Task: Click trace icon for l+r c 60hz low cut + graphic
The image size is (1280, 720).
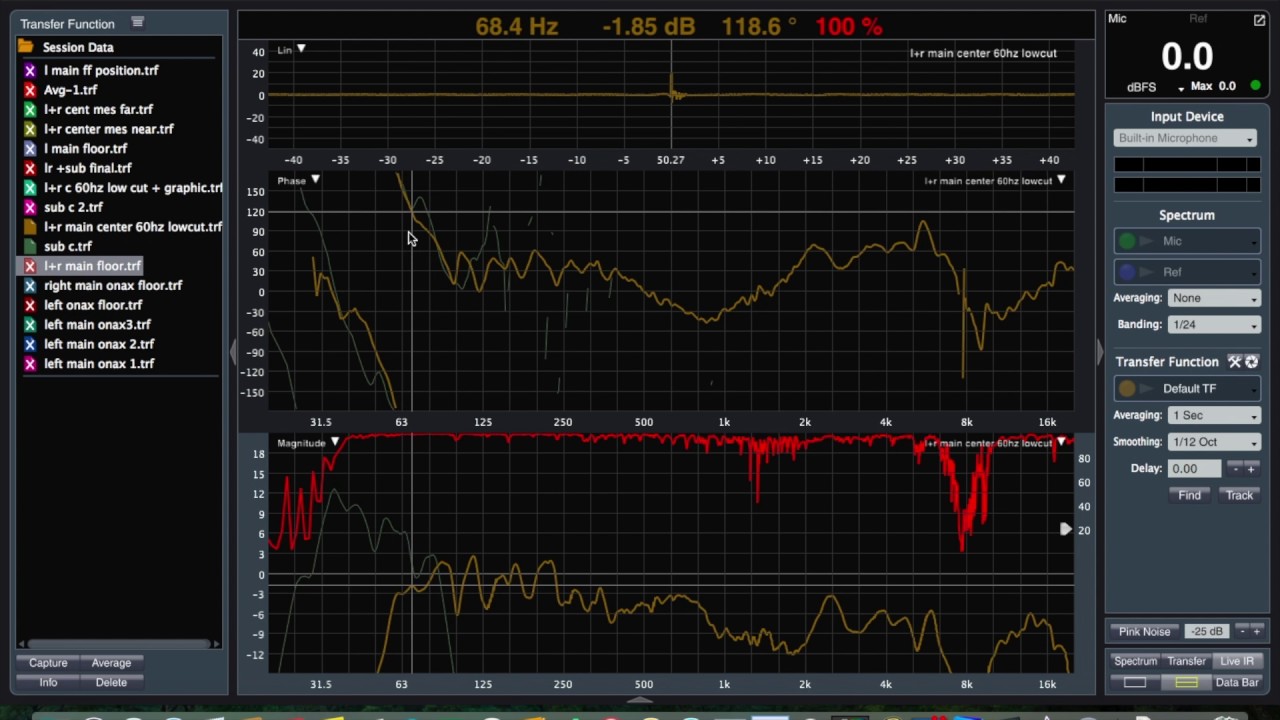Action: 30,188
